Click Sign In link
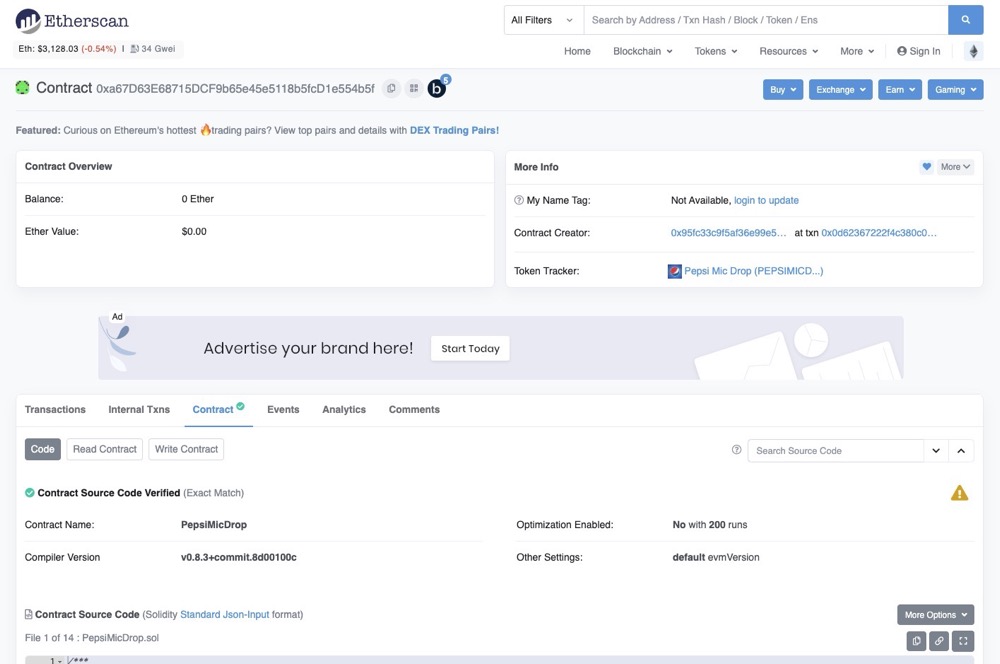 click(x=918, y=51)
